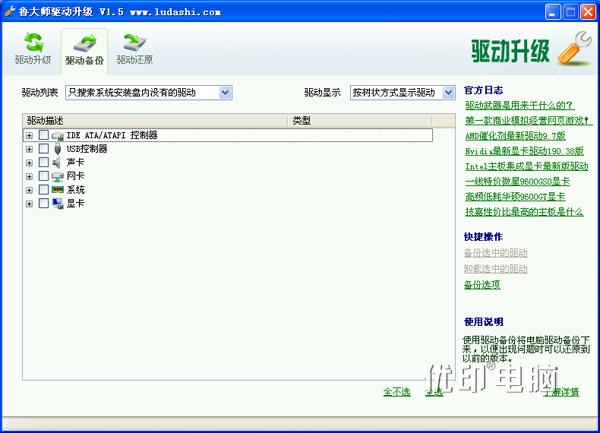Open link 一线特价微星9600GSO显卡
This screenshot has width=600, height=433.
pos(517,181)
